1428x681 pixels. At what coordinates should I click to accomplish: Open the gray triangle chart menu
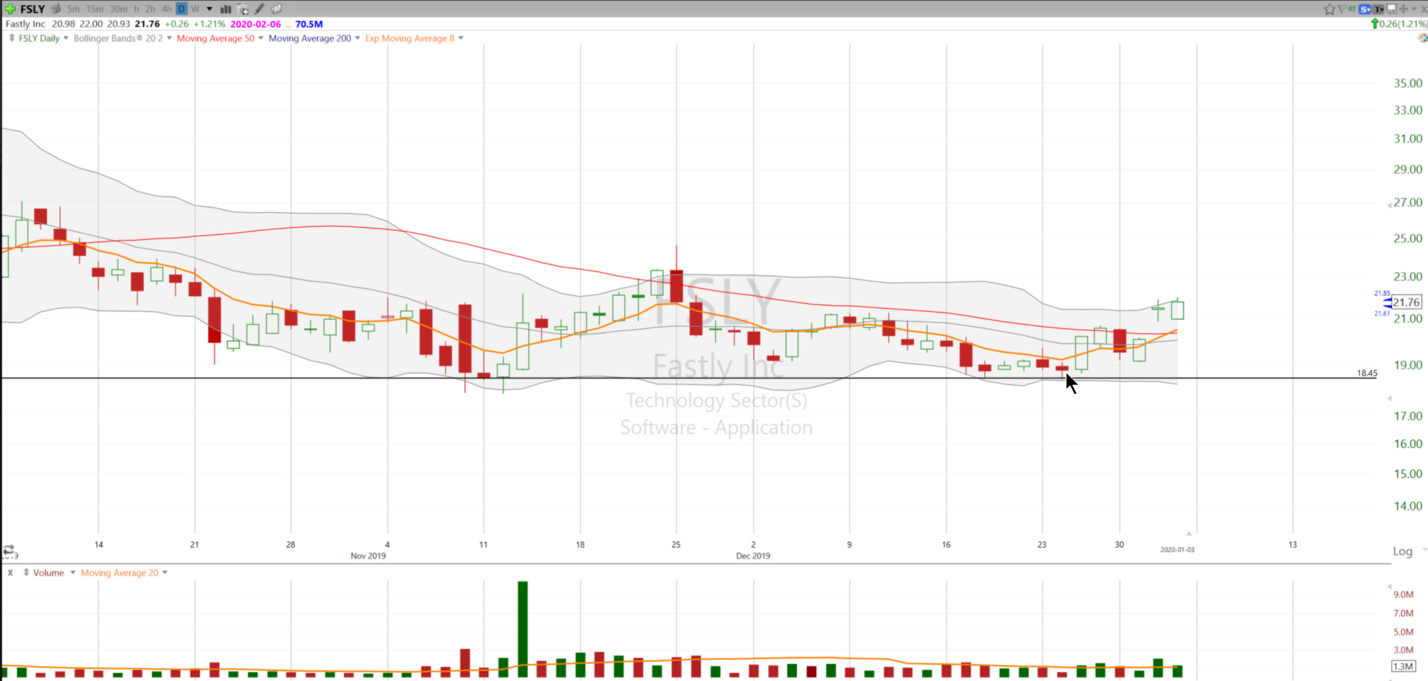pos(1414,9)
